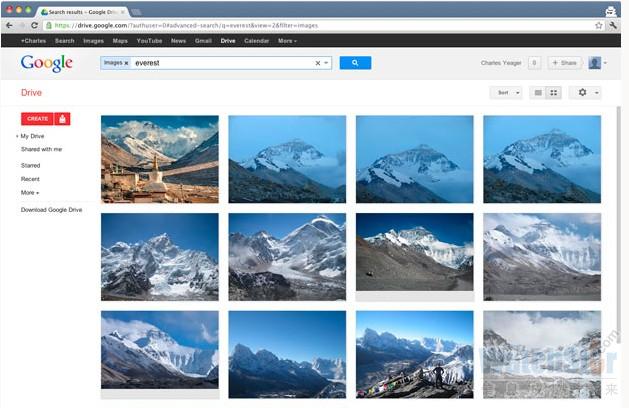This screenshot has height=408, width=629.
Task: Expand the More section in sidebar
Action: pos(30,192)
